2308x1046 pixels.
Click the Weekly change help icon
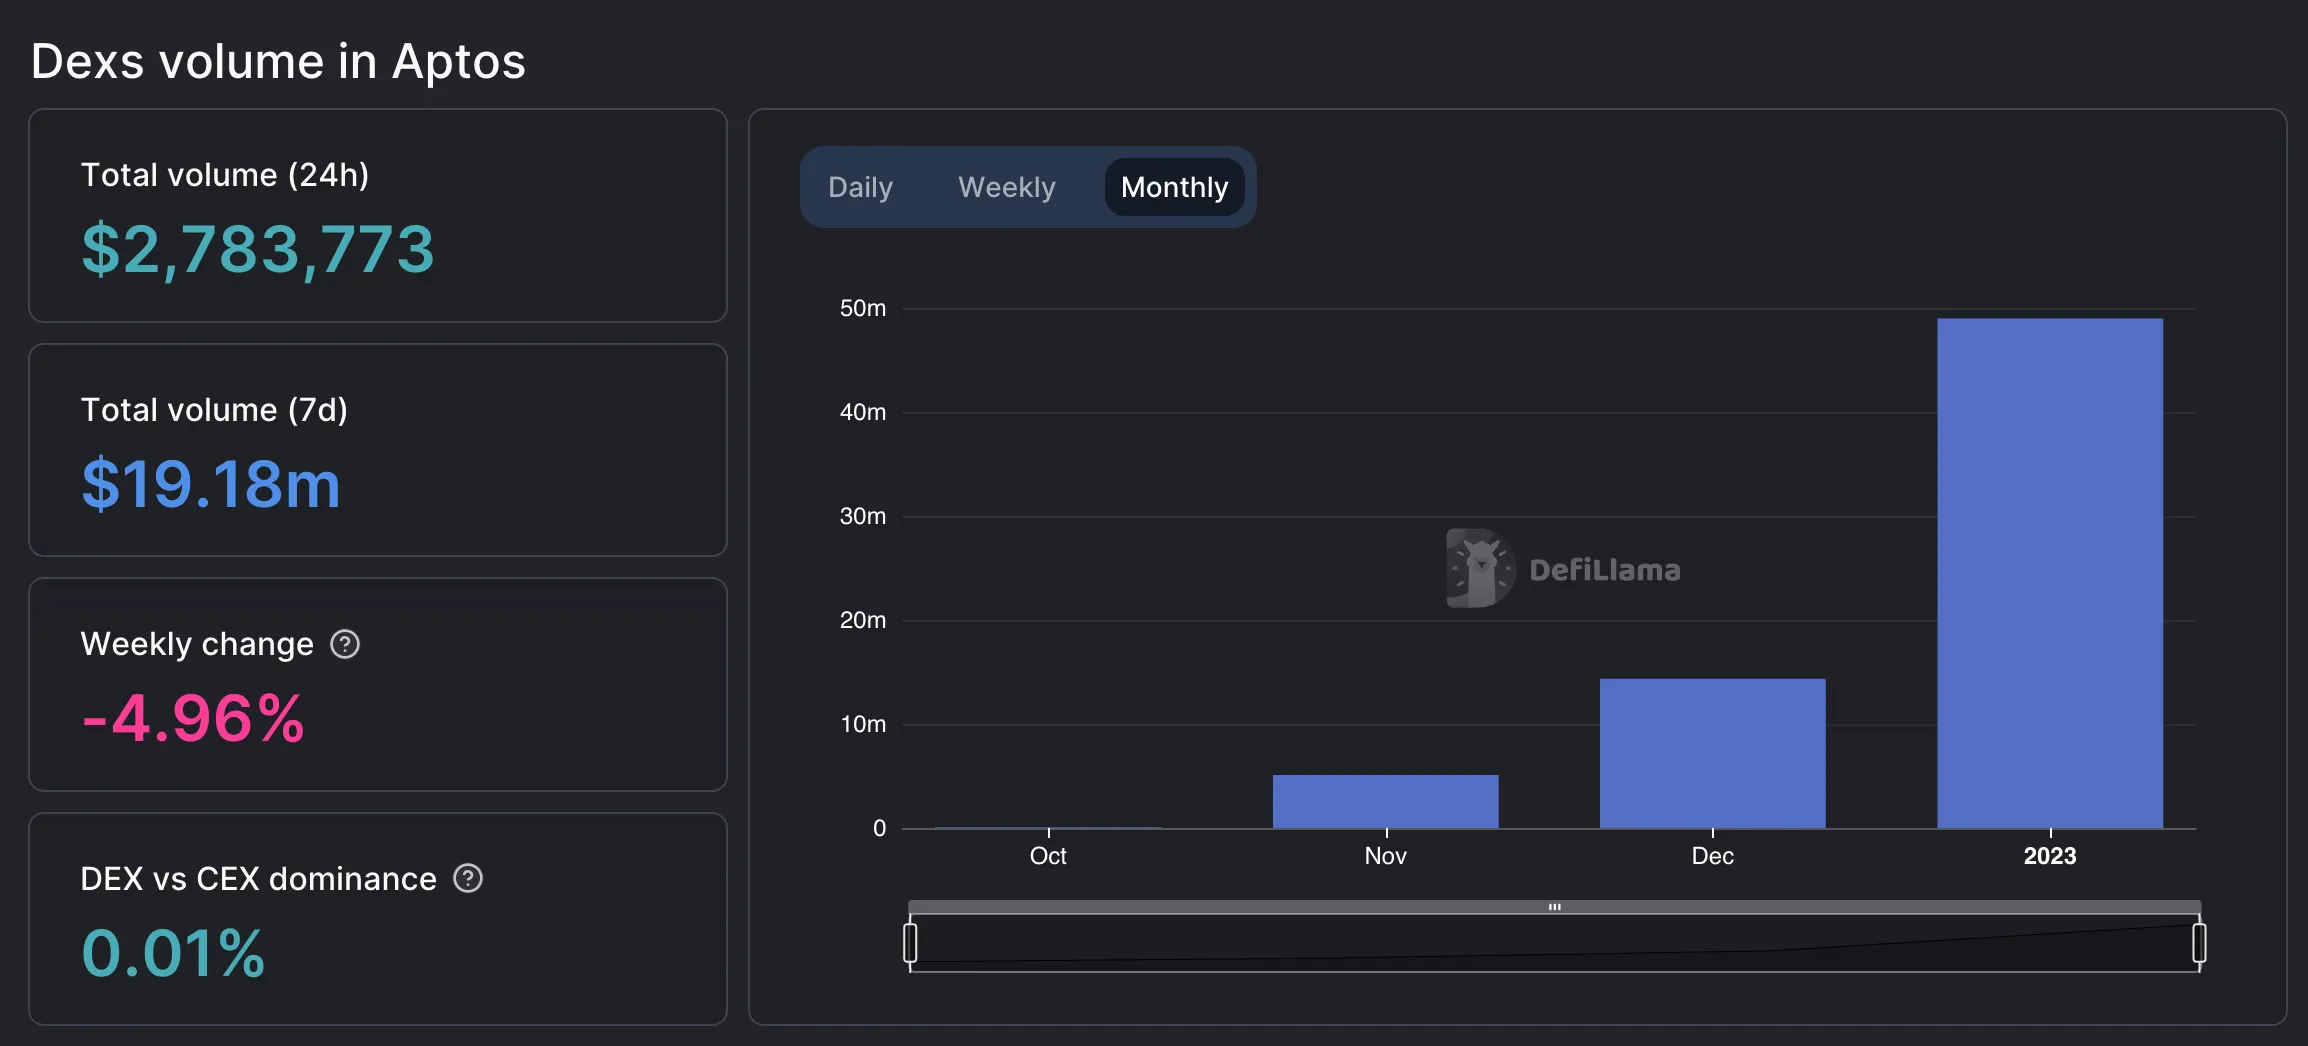pyautogui.click(x=345, y=644)
